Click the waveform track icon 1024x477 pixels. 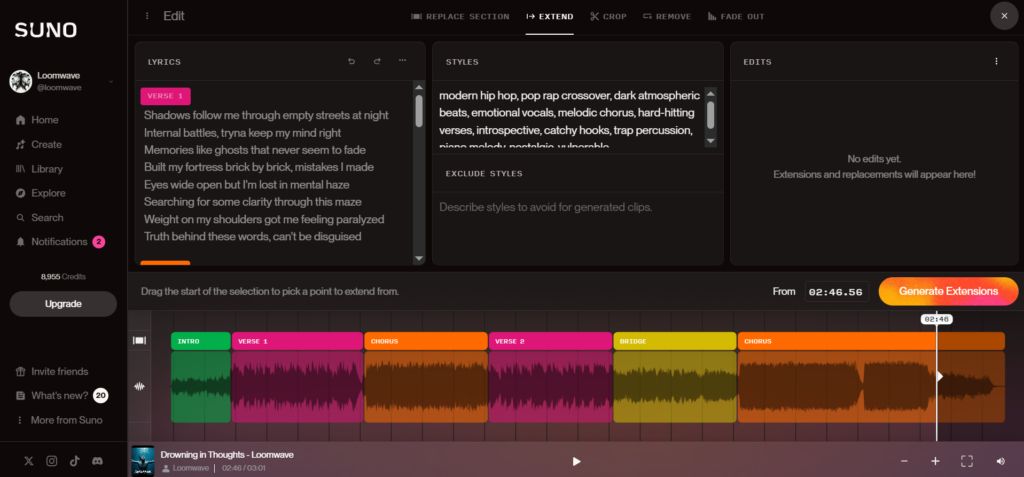pos(139,386)
